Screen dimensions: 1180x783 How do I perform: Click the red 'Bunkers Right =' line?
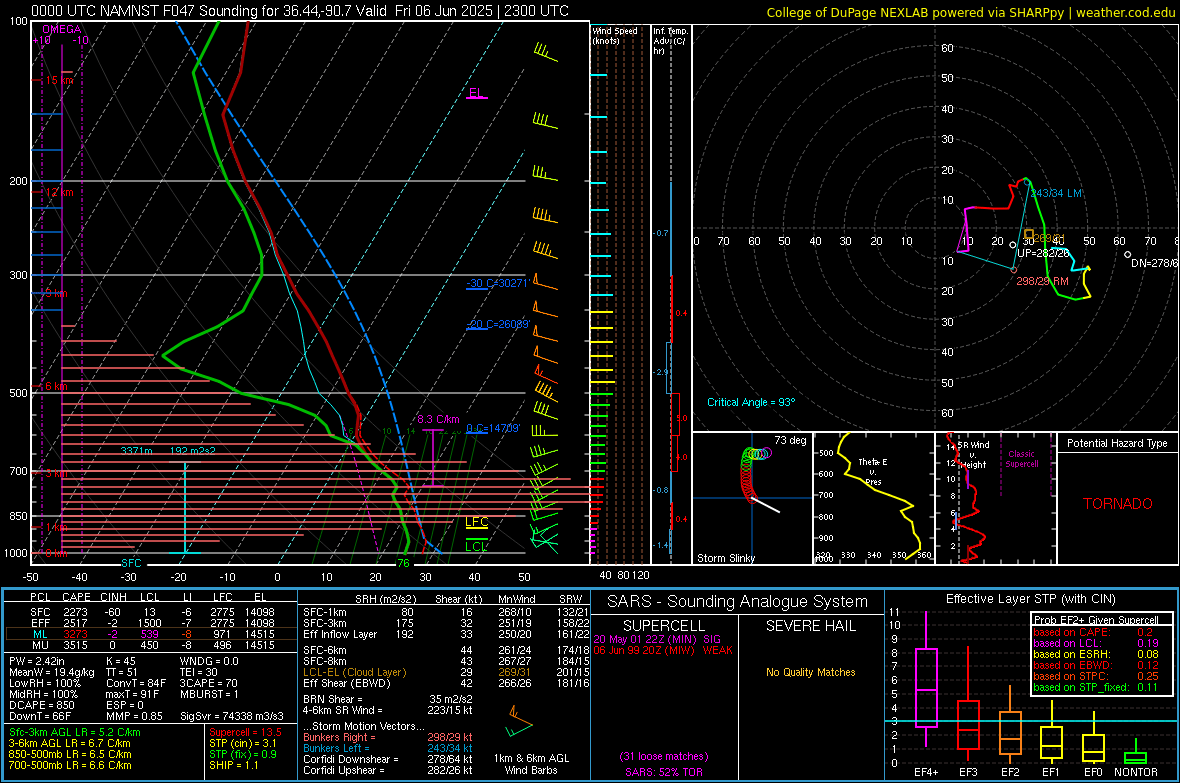[x=388, y=737]
